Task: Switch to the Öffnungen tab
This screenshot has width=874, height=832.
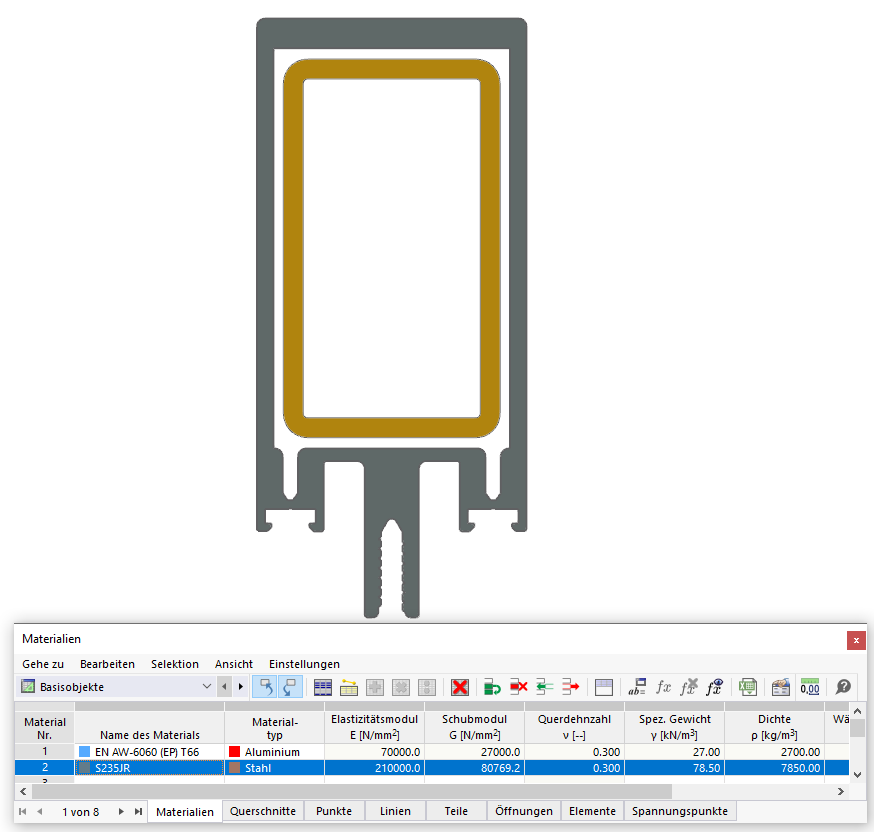Action: point(524,811)
